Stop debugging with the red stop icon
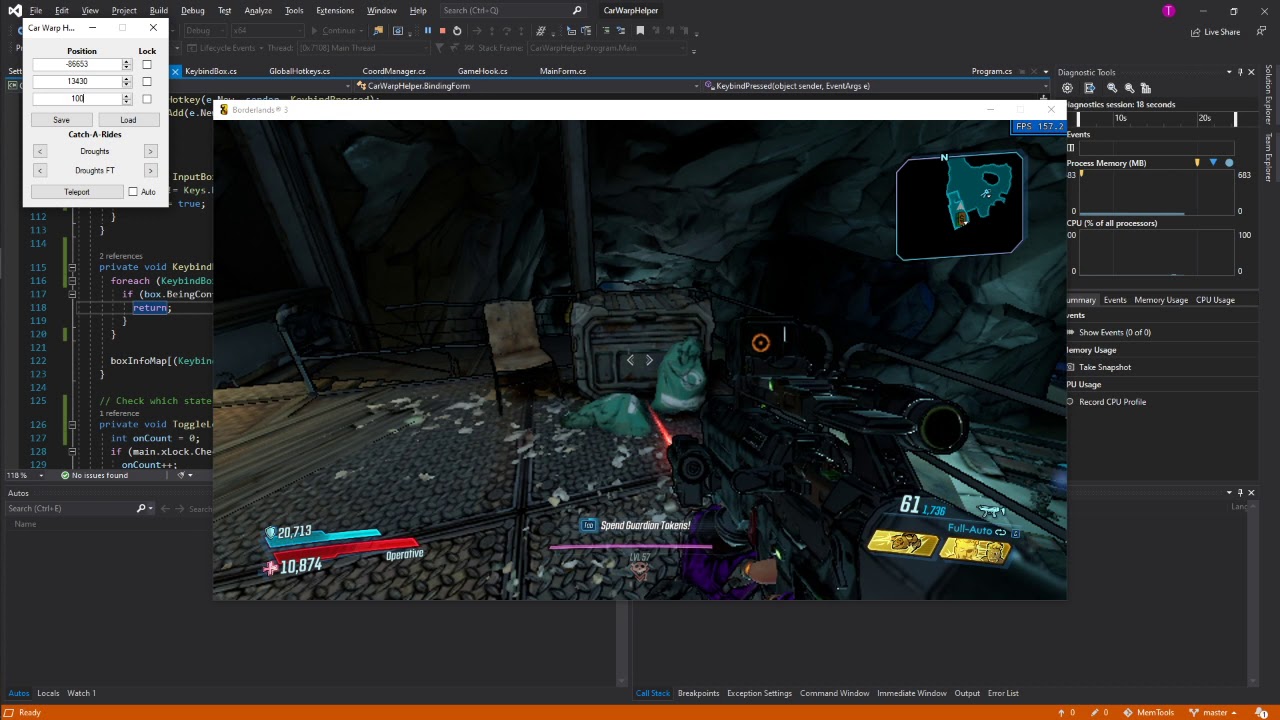Viewport: 1280px width, 720px height. [442, 30]
